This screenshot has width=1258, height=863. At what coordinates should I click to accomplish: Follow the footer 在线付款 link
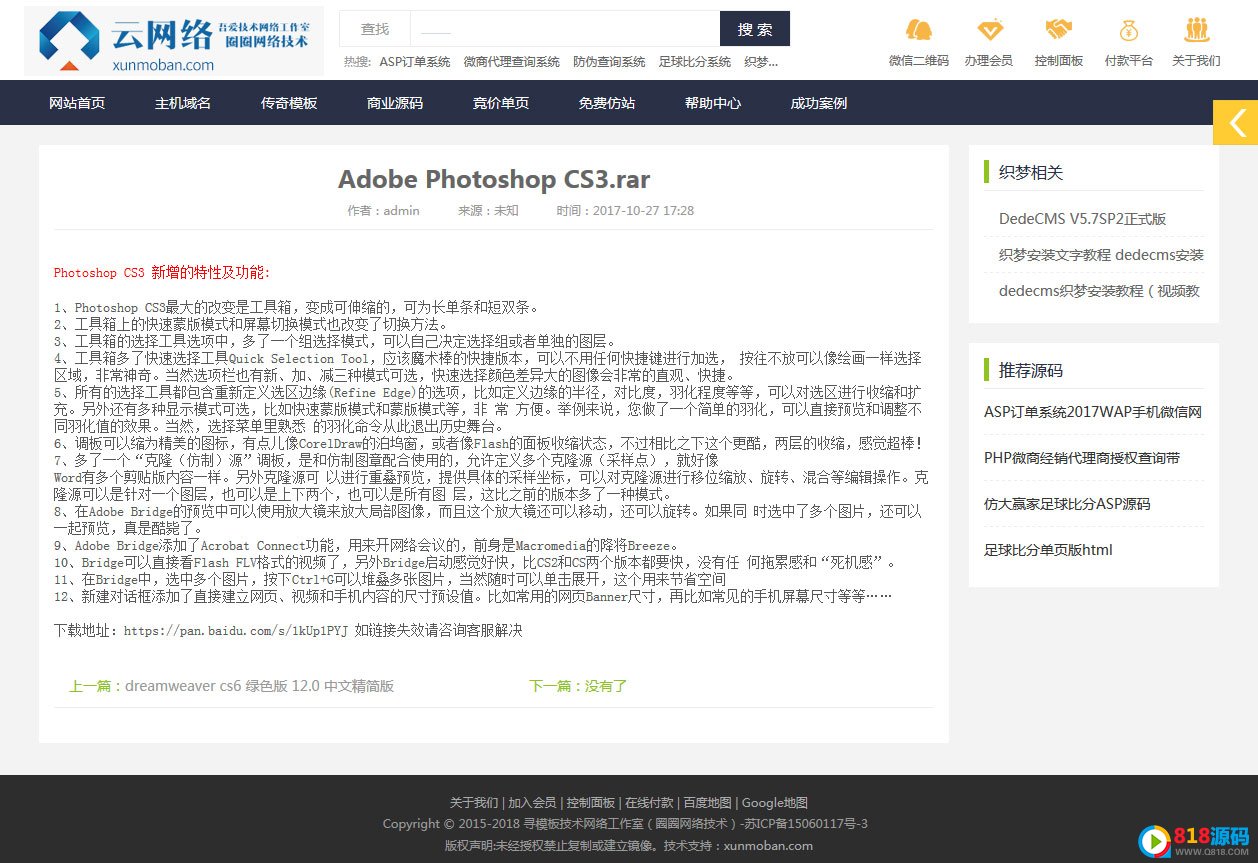[649, 803]
